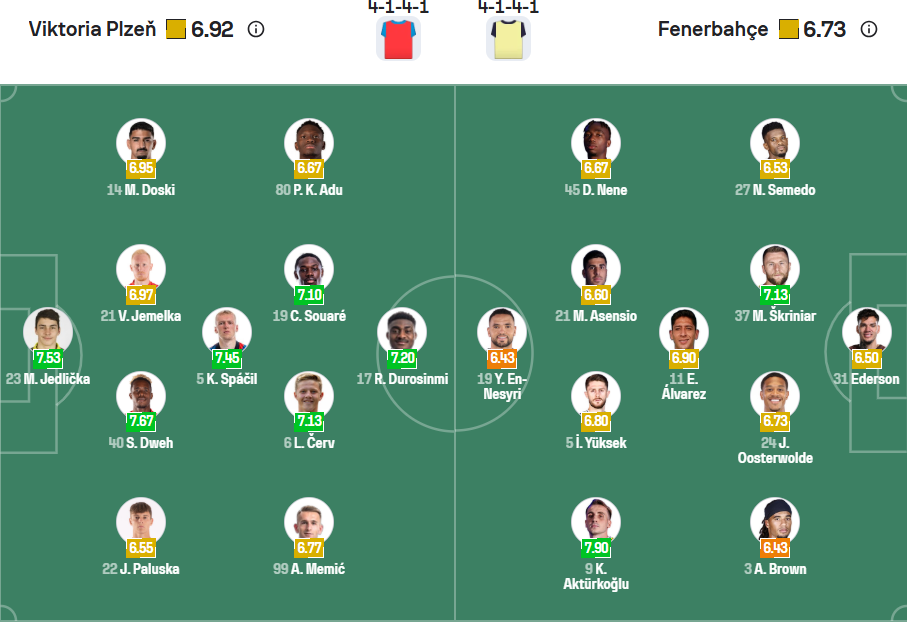Click S. Dweh 7.67 rating badge

(141, 422)
